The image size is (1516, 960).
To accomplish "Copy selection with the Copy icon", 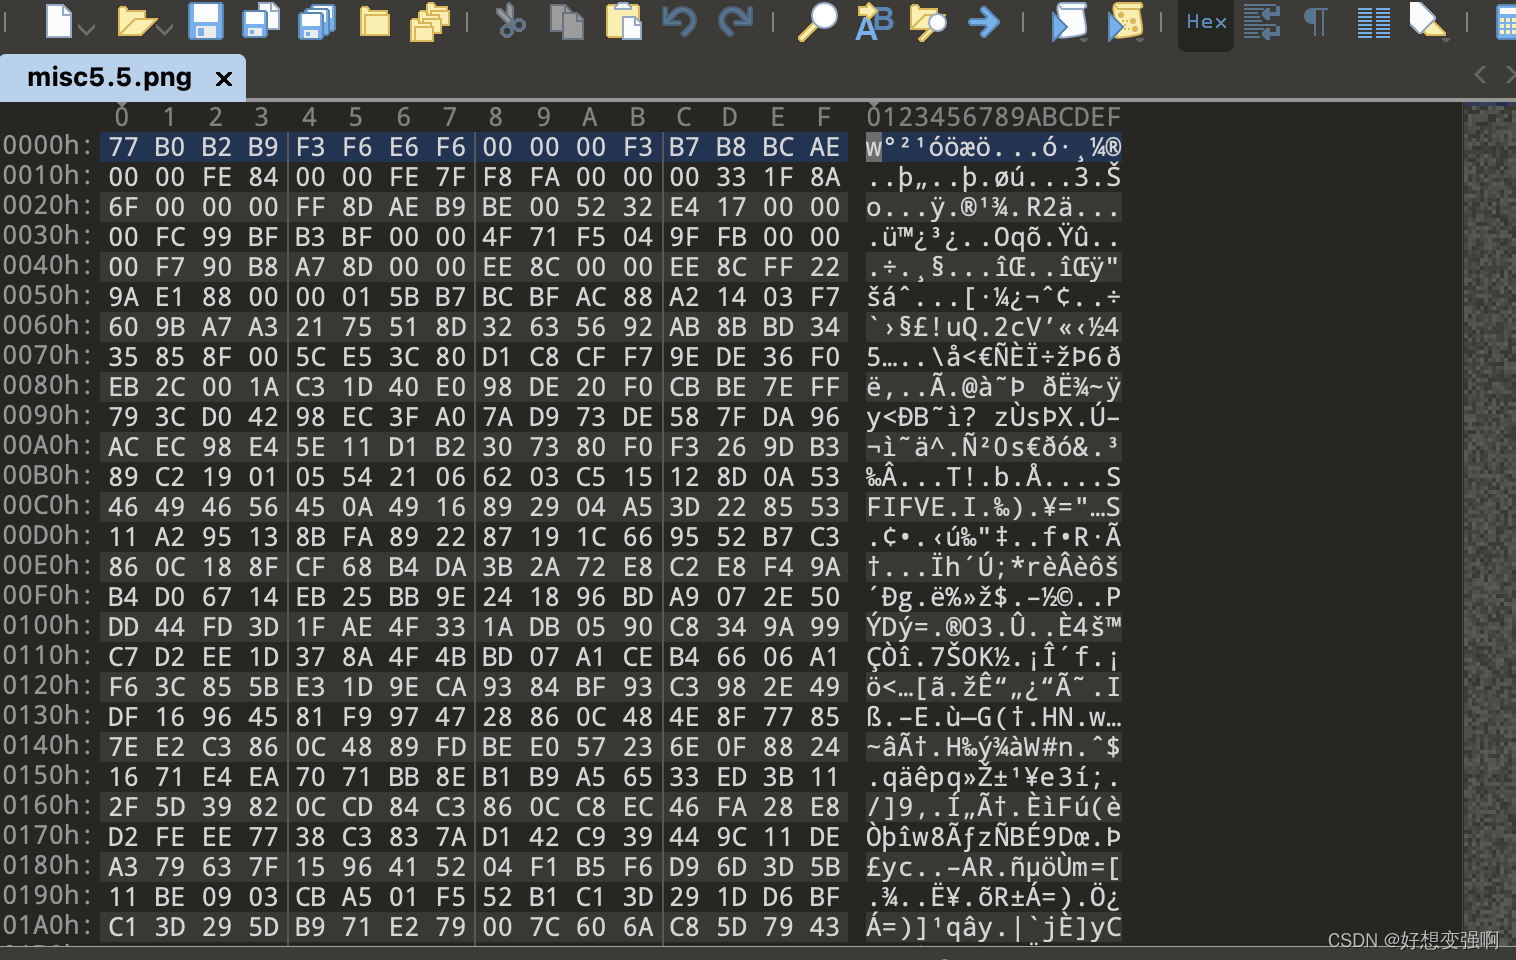I will (x=567, y=21).
